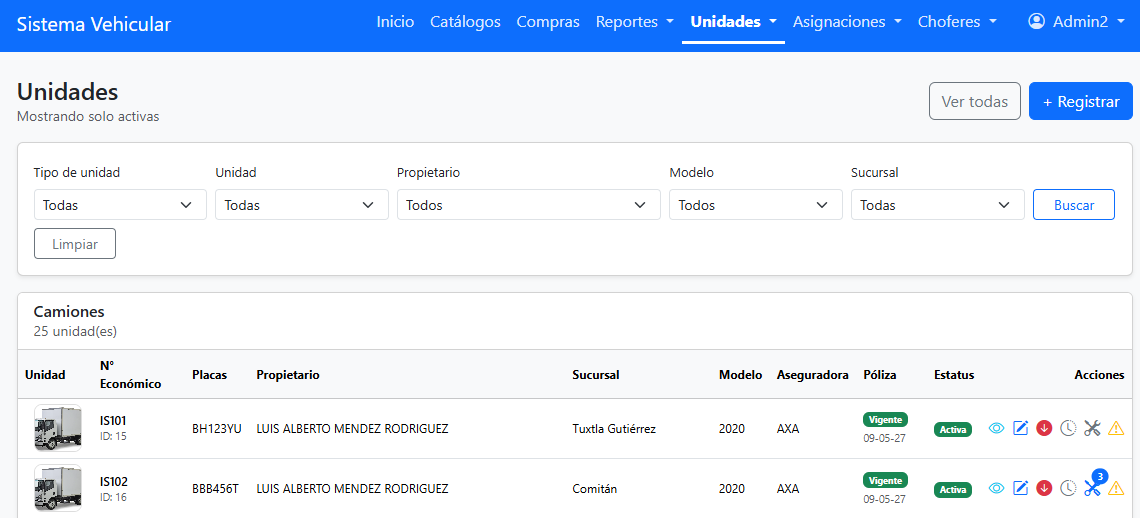The width and height of the screenshot is (1140, 518).
Task: Click owner name in IS101 row
Action: tap(352, 429)
